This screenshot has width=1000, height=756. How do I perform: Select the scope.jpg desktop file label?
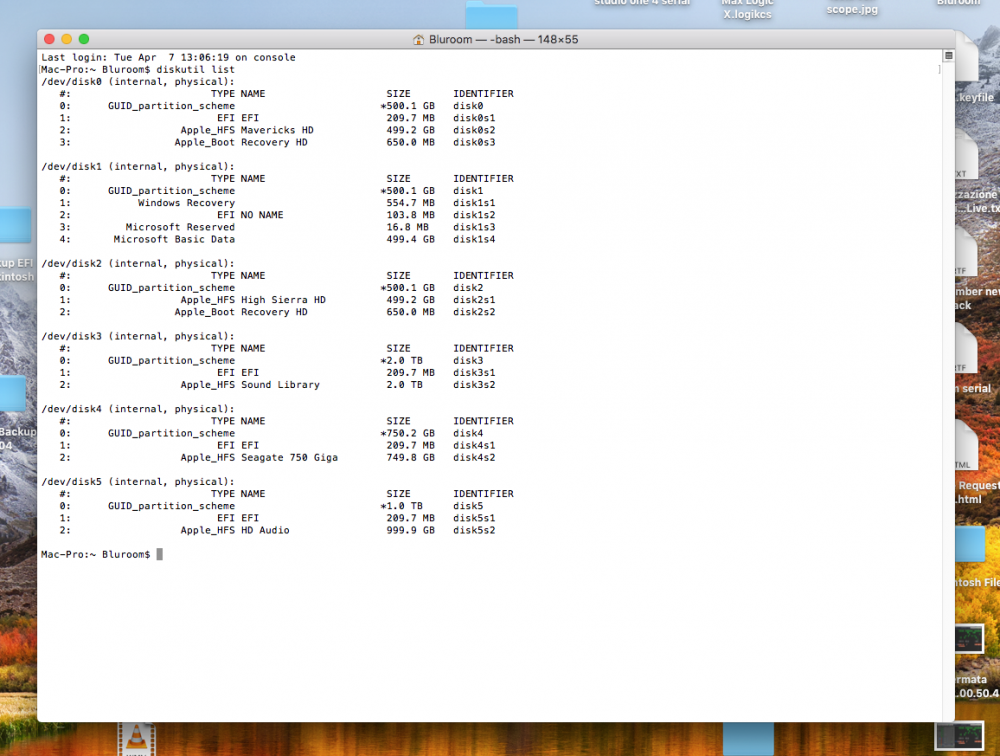coord(851,9)
